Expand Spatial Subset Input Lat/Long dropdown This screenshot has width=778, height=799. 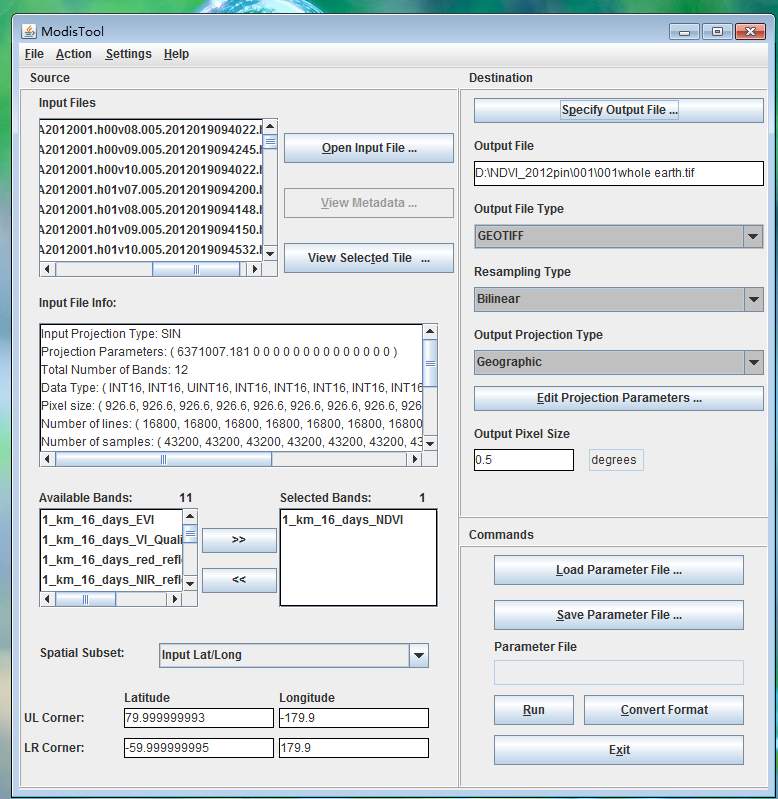[x=418, y=655]
